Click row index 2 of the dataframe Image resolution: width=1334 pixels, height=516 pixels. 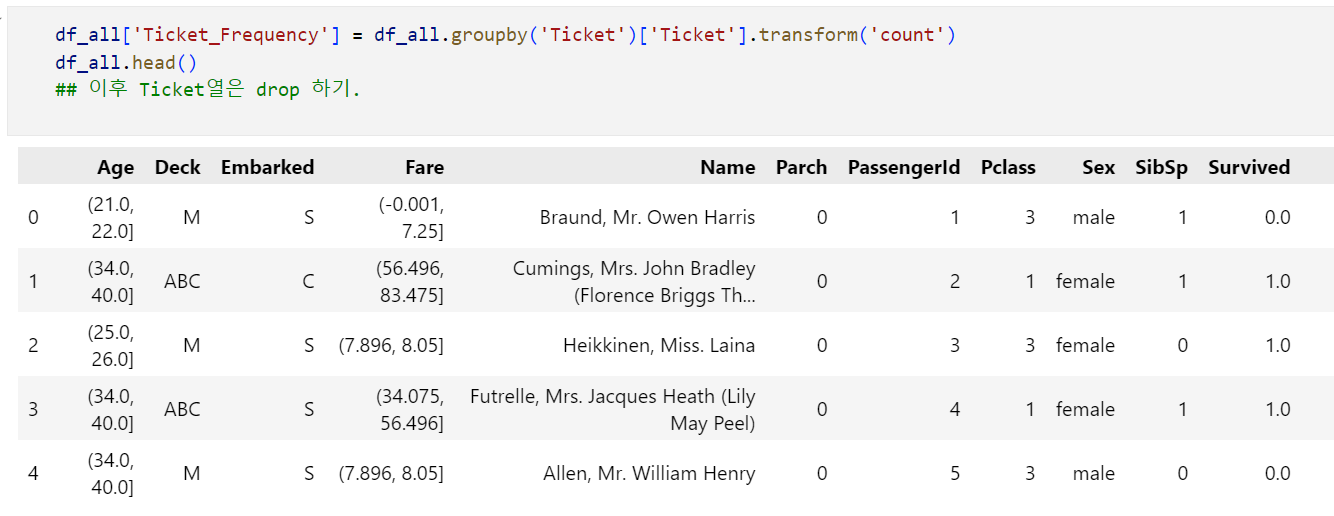pos(33,345)
